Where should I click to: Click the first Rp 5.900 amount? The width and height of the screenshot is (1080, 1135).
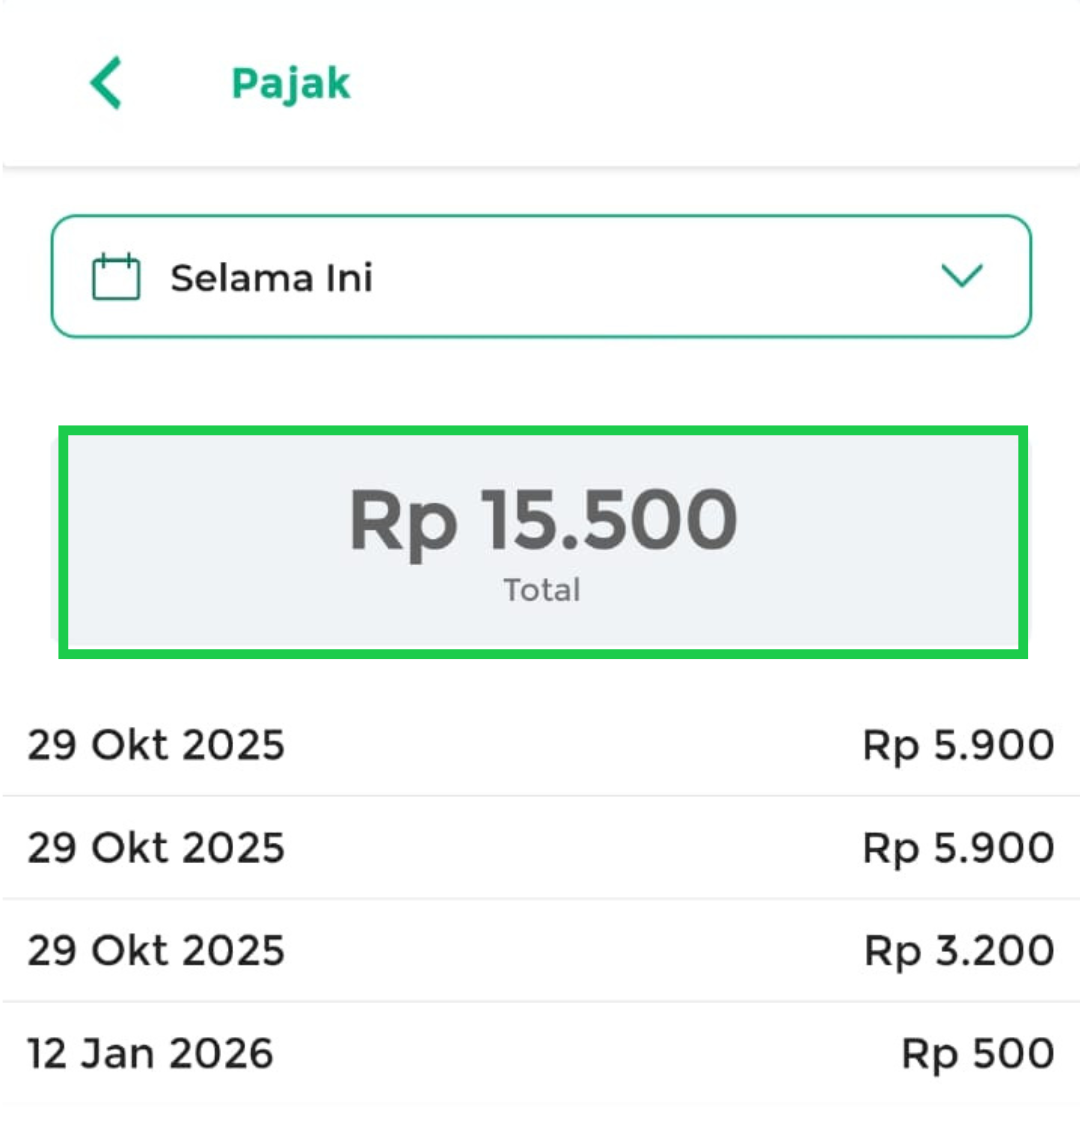click(x=958, y=746)
